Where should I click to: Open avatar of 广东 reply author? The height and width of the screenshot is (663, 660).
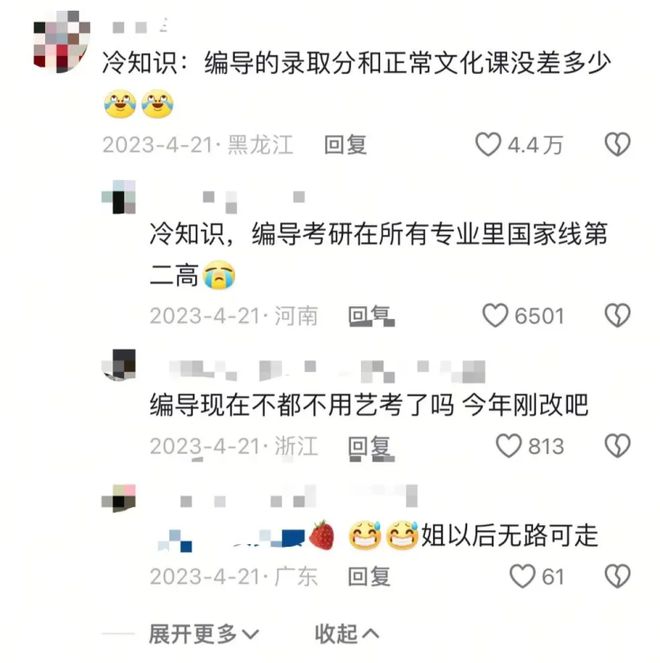(119, 499)
